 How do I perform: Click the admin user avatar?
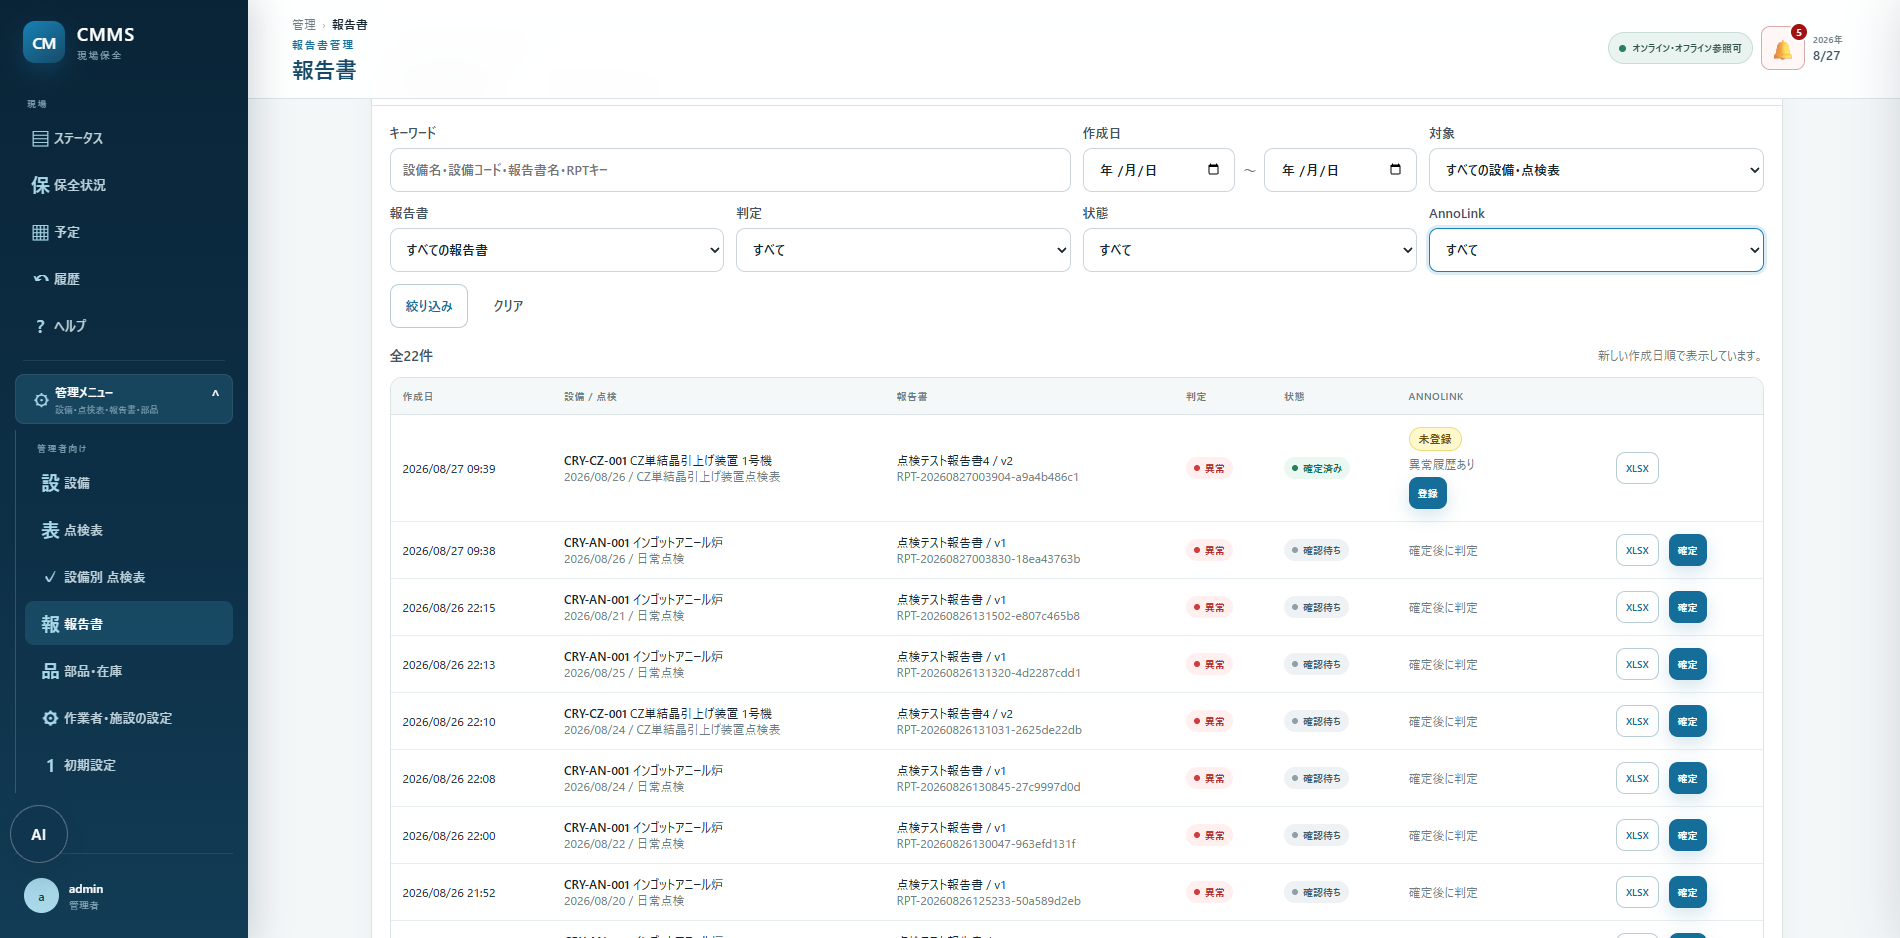click(41, 897)
